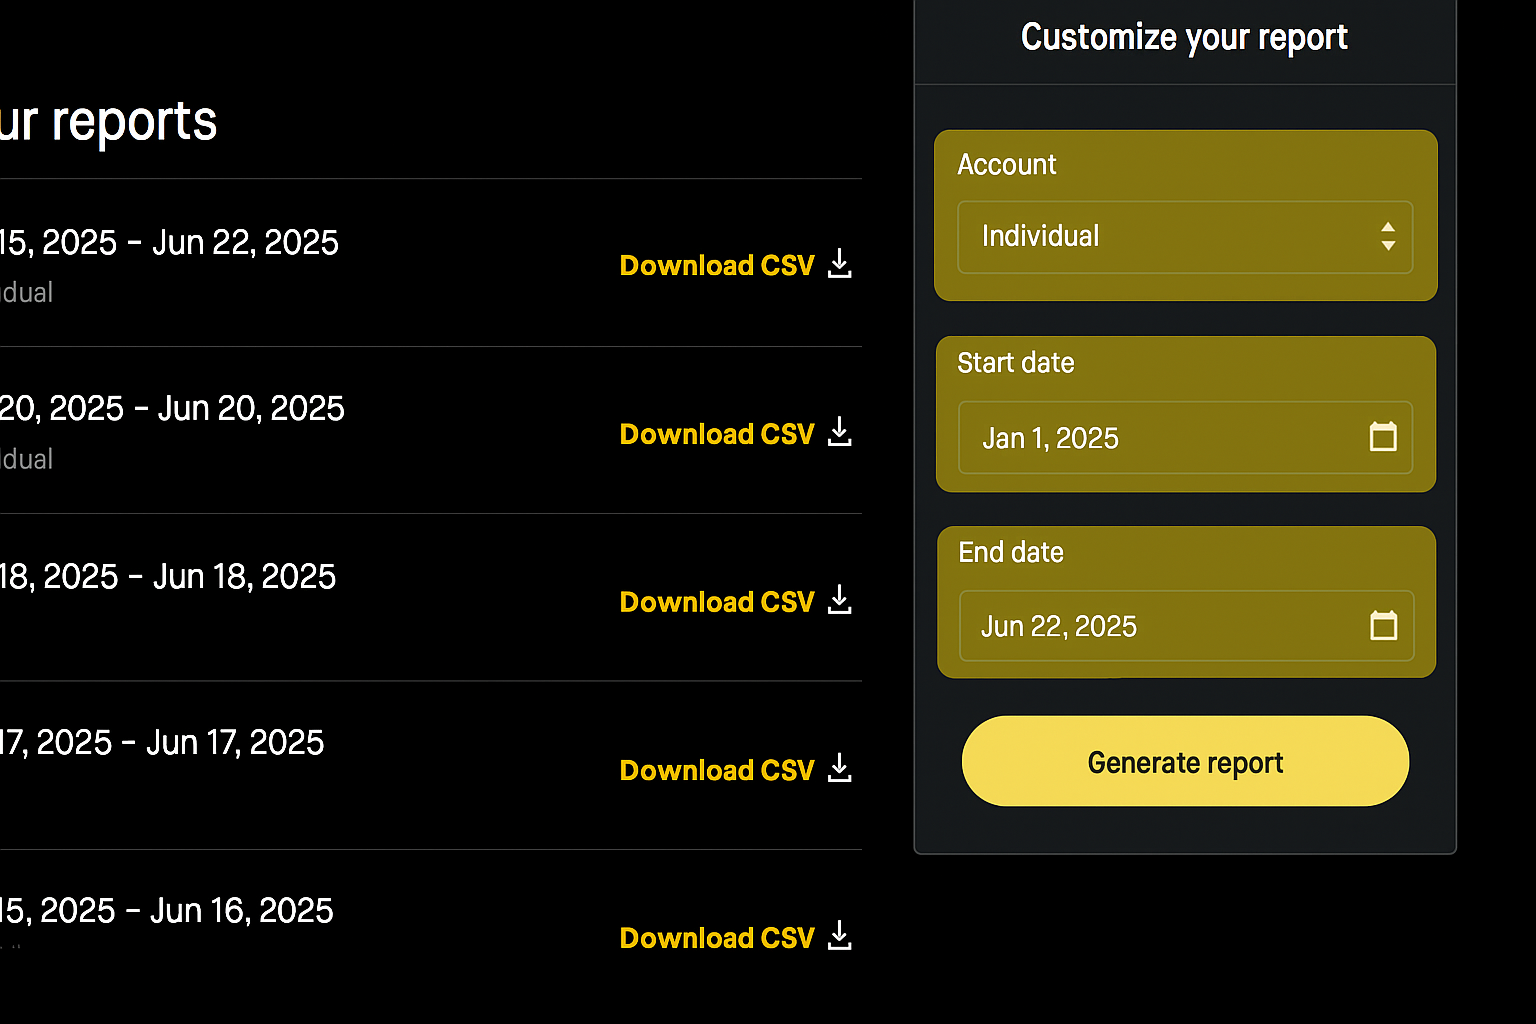Select the 'Jun 16, 2025' report date range text
1536x1024 pixels.
[x=167, y=911]
